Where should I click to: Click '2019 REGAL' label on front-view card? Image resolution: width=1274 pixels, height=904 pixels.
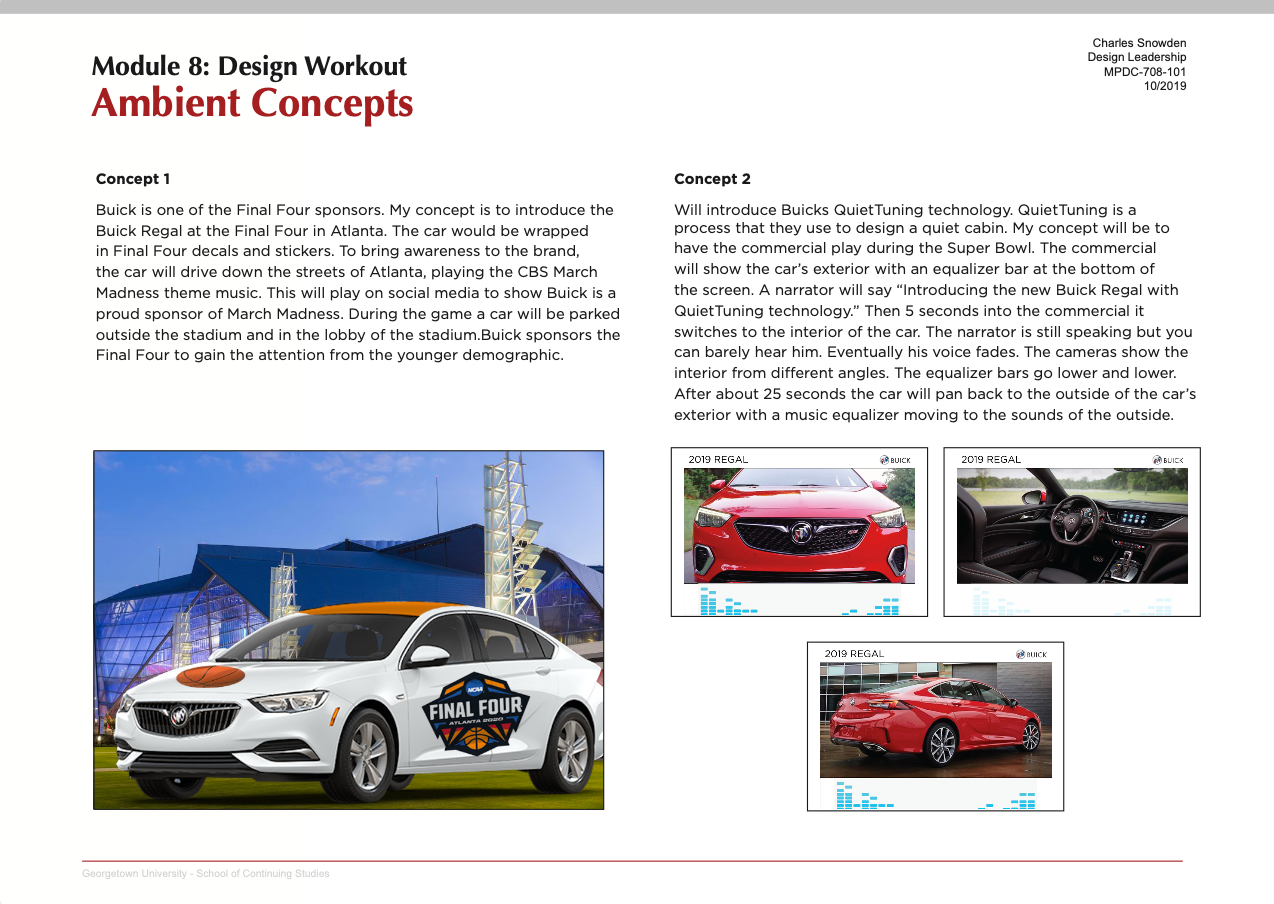click(x=718, y=460)
